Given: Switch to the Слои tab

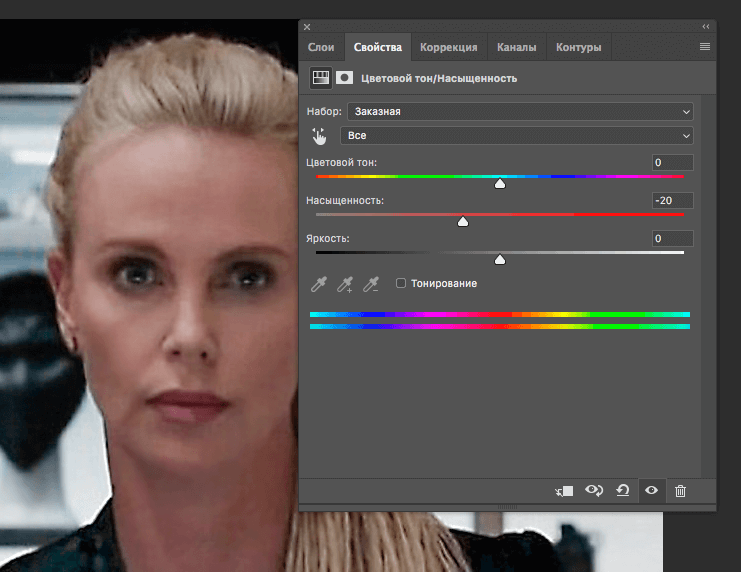Looking at the screenshot, I should tap(321, 47).
